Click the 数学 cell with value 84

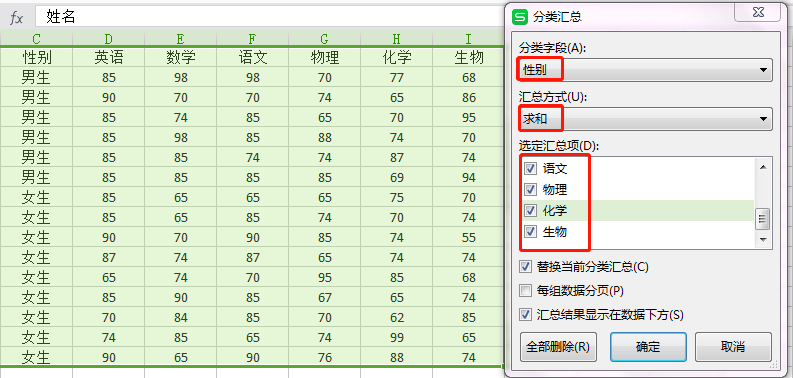[181, 317]
